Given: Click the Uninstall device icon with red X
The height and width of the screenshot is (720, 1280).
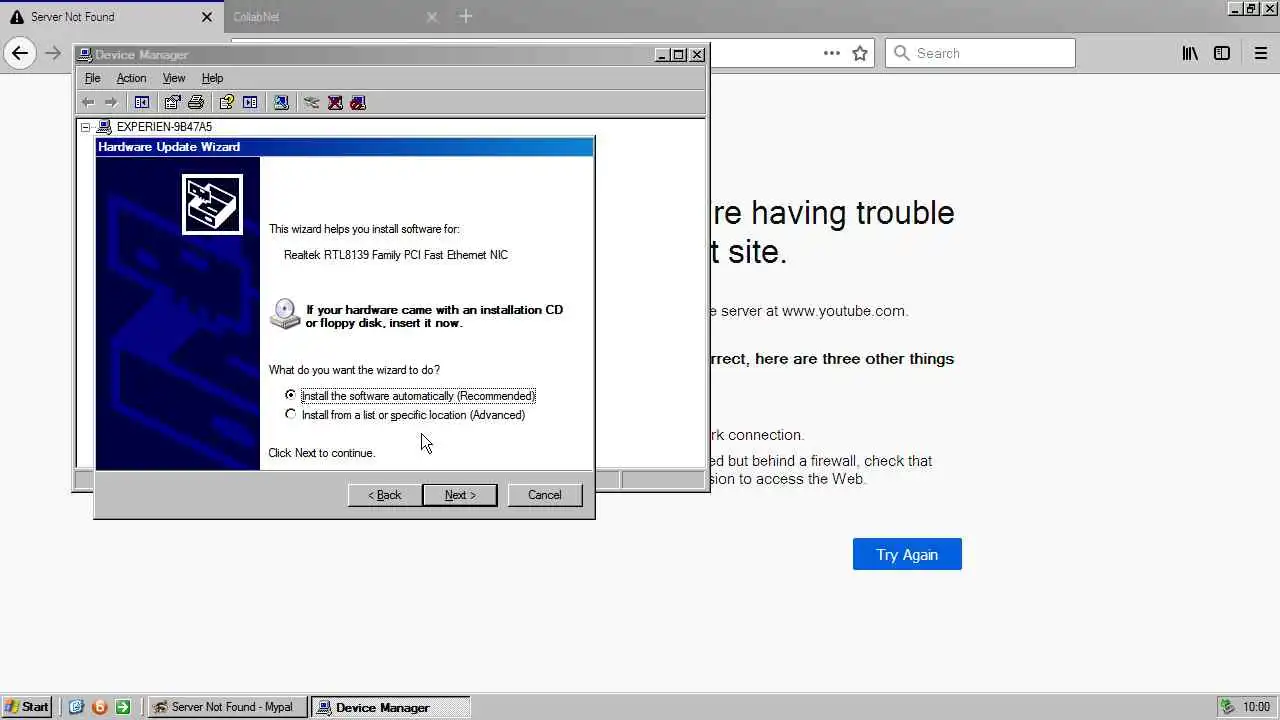Looking at the screenshot, I should pos(335,102).
